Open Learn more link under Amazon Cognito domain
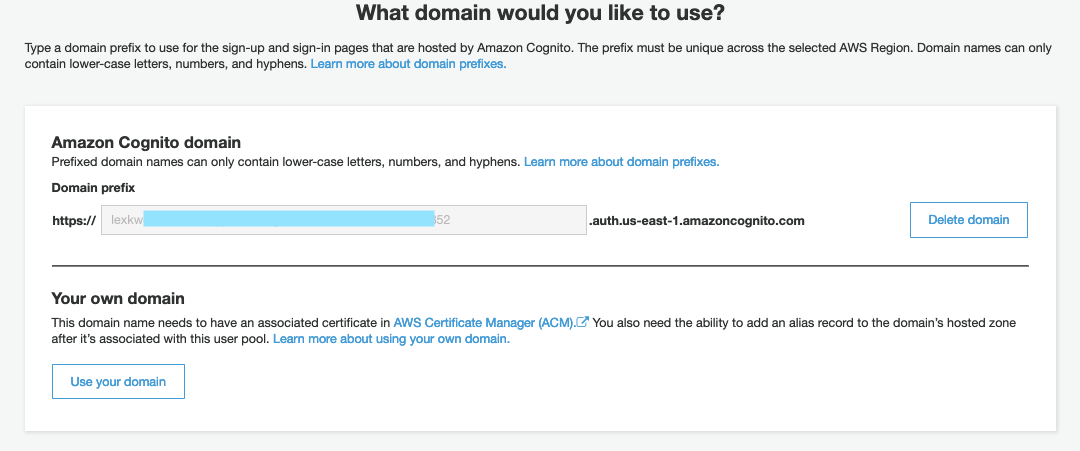This screenshot has height=451, width=1080. (621, 162)
